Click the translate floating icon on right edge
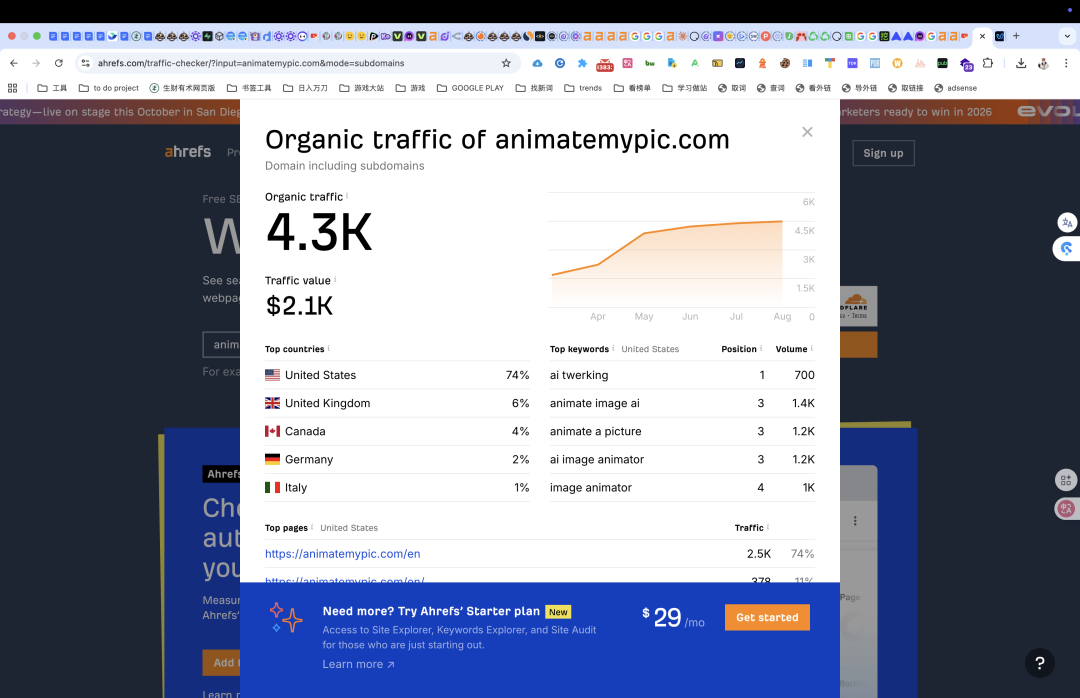The height and width of the screenshot is (698, 1080). tap(1067, 222)
